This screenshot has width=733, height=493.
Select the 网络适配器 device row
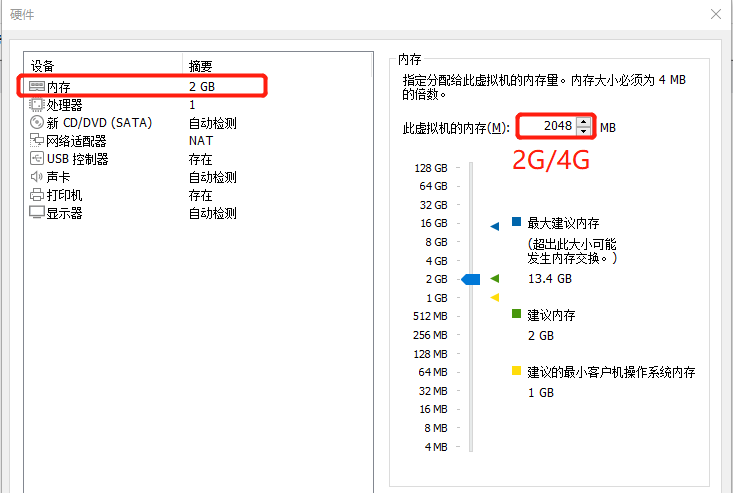pyautogui.click(x=199, y=141)
